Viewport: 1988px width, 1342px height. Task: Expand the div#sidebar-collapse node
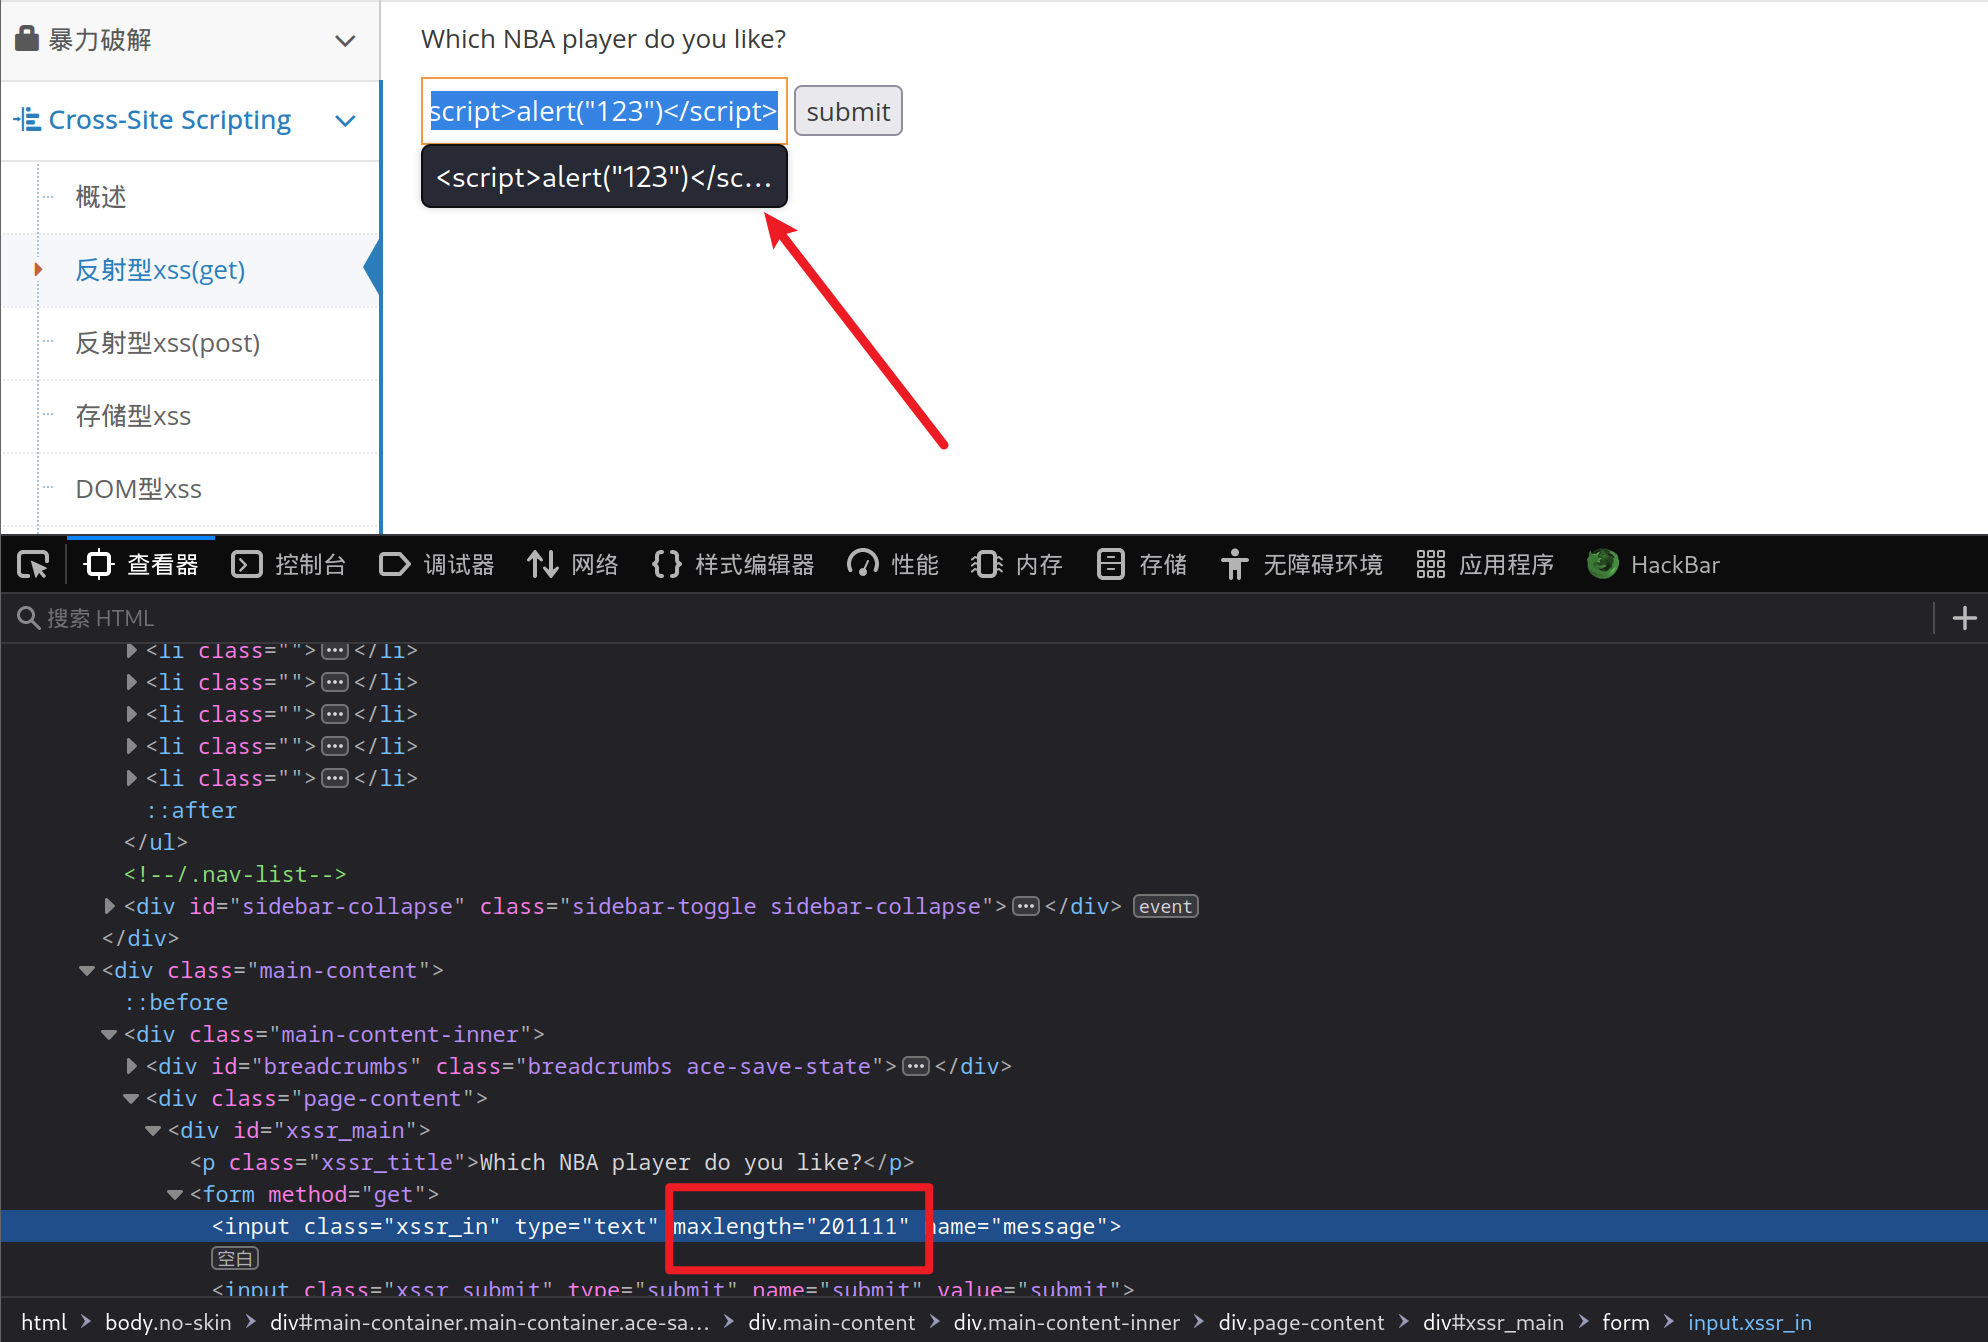coord(109,906)
